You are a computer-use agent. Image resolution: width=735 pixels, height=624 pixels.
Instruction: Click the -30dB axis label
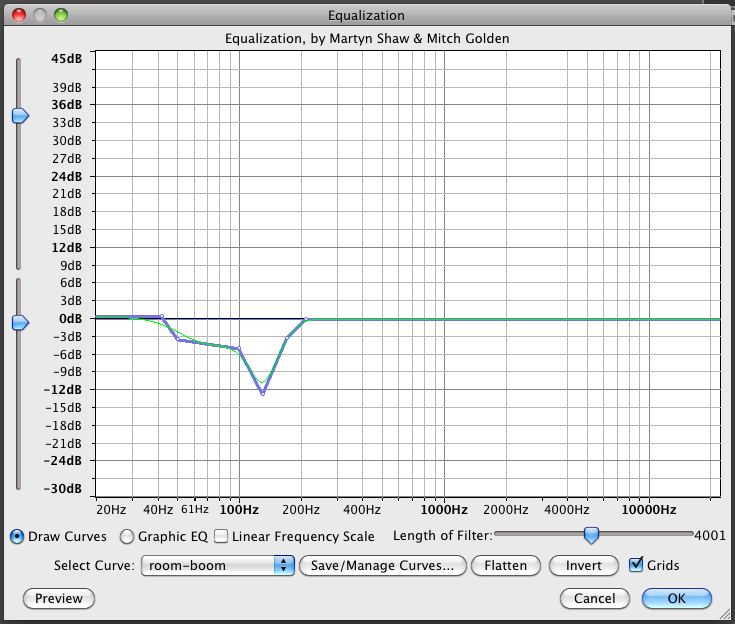tap(63, 489)
